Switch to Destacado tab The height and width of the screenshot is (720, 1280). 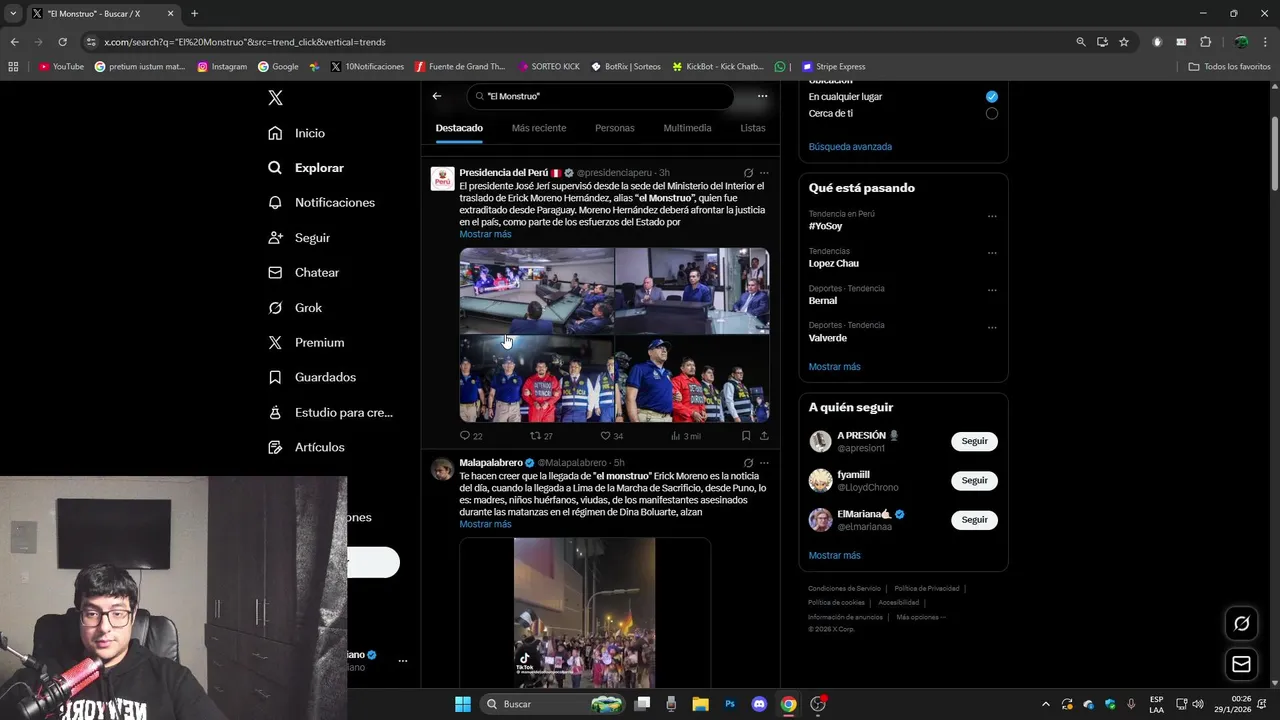tap(459, 128)
